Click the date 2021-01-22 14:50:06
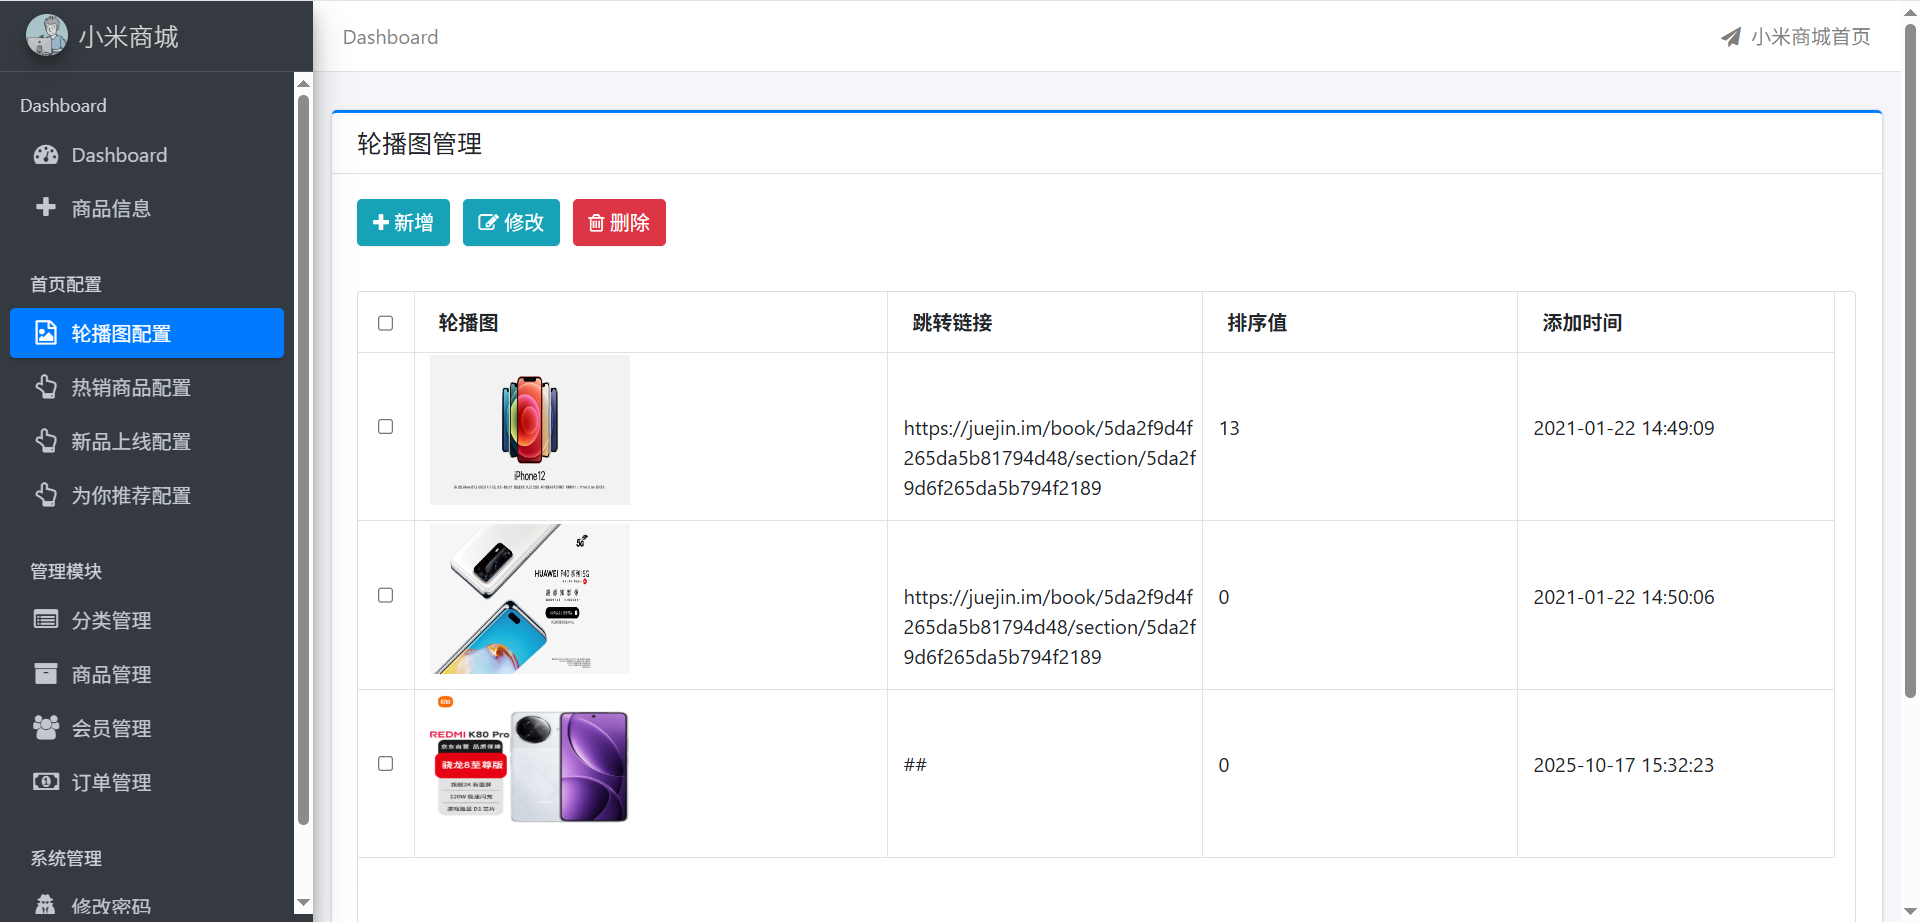The image size is (1920, 922). [1623, 597]
